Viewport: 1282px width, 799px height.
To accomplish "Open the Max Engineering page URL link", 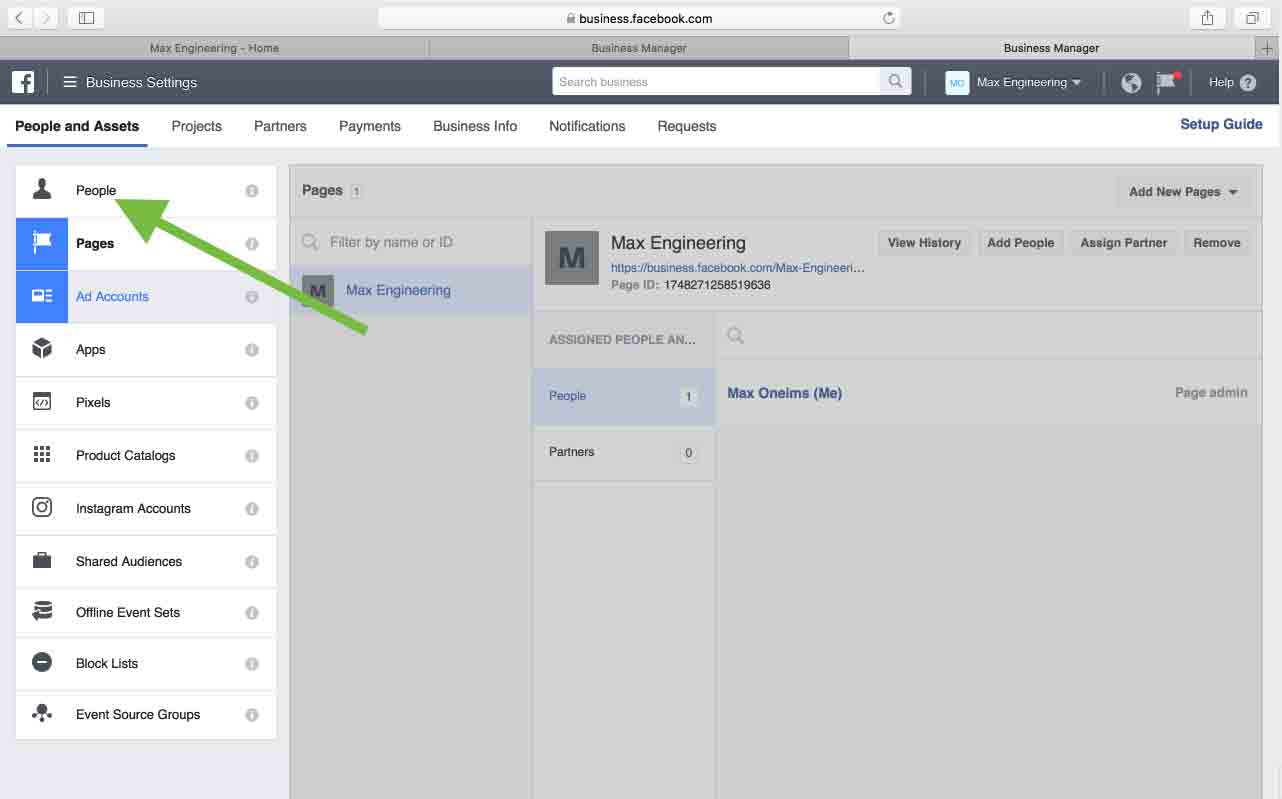I will [x=738, y=268].
